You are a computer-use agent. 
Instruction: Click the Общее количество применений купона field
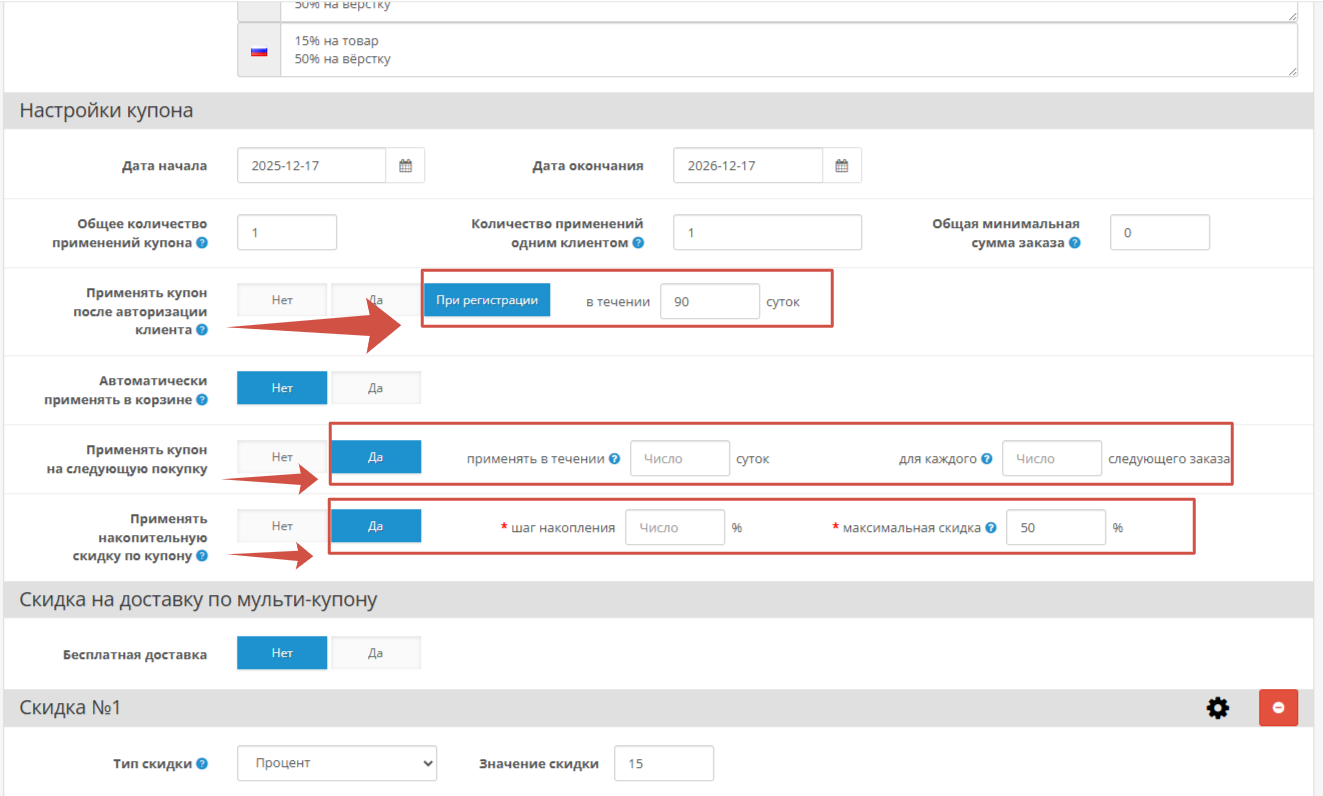pos(286,232)
